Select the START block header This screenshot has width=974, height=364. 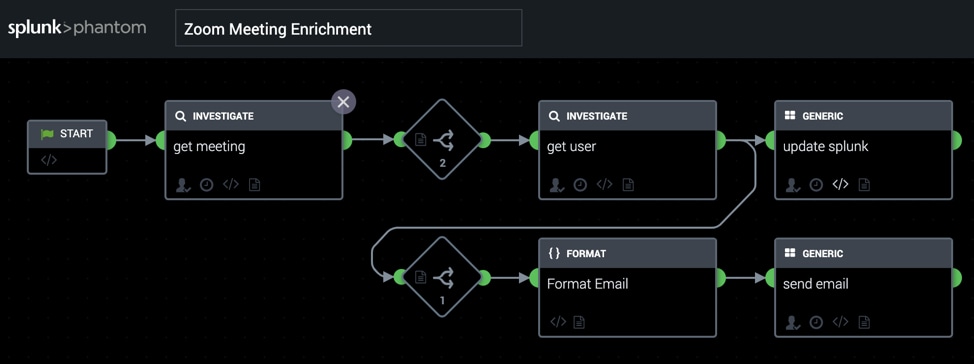coord(67,134)
